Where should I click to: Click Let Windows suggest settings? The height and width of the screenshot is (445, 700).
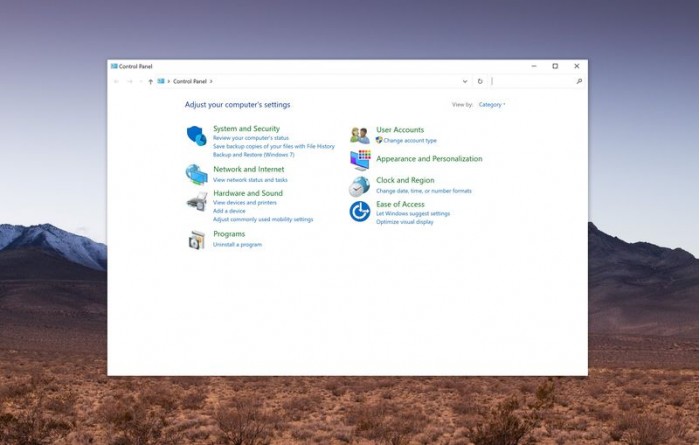coord(413,214)
